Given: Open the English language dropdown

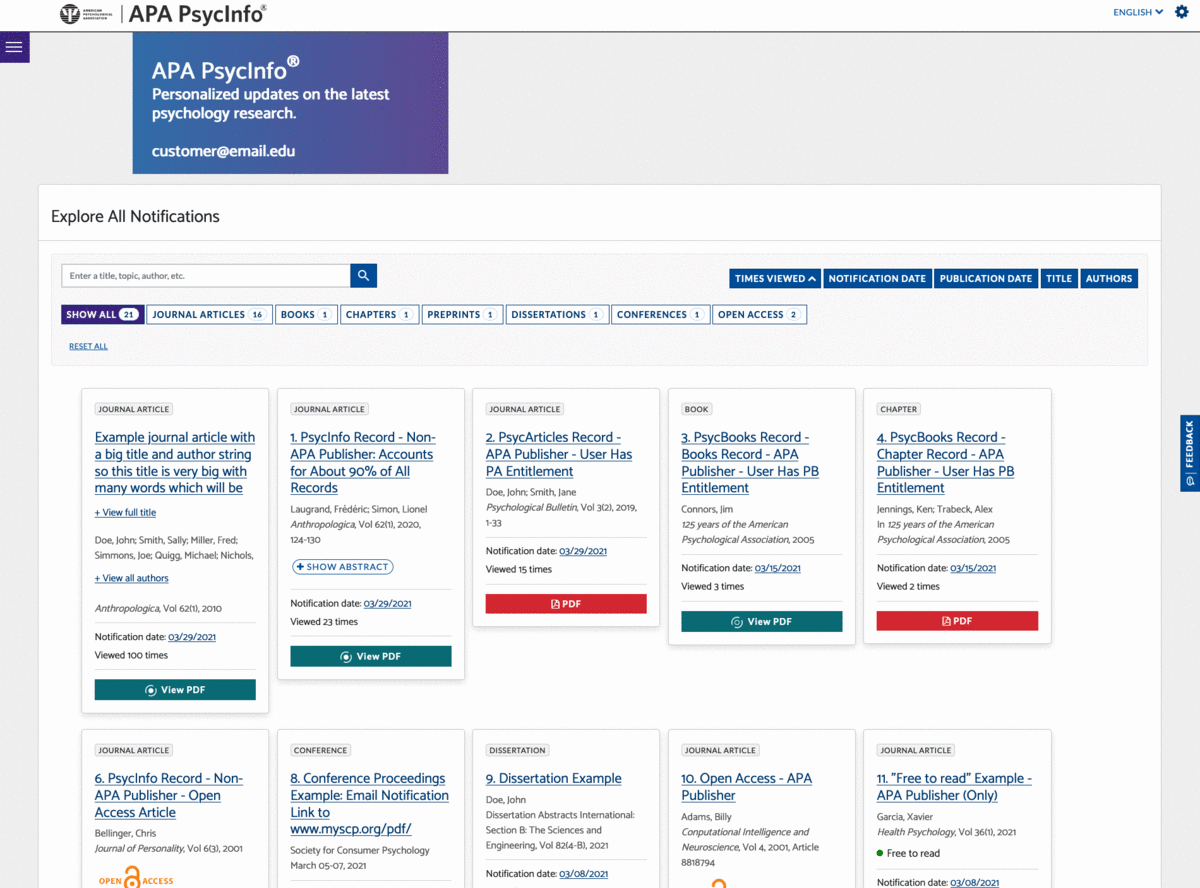Looking at the screenshot, I should 1138,12.
